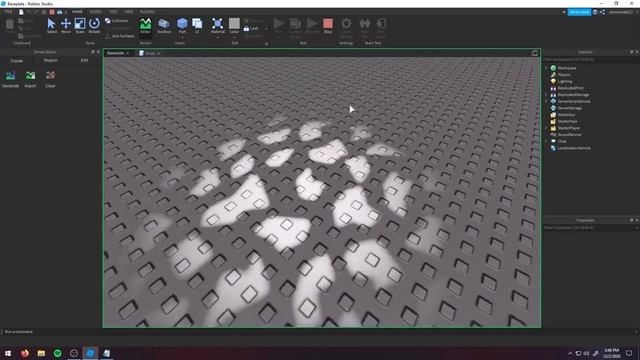The height and width of the screenshot is (360, 640).
Task: Activate the Rotate tool
Action: point(94,26)
